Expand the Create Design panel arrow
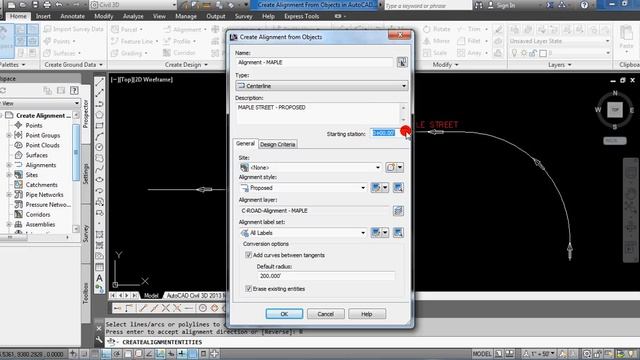The height and width of the screenshot is (360, 640). pyautogui.click(x=206, y=65)
